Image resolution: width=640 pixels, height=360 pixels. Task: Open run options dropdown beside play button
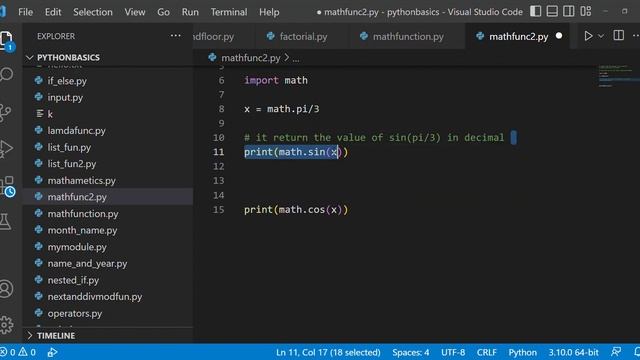click(x=601, y=36)
